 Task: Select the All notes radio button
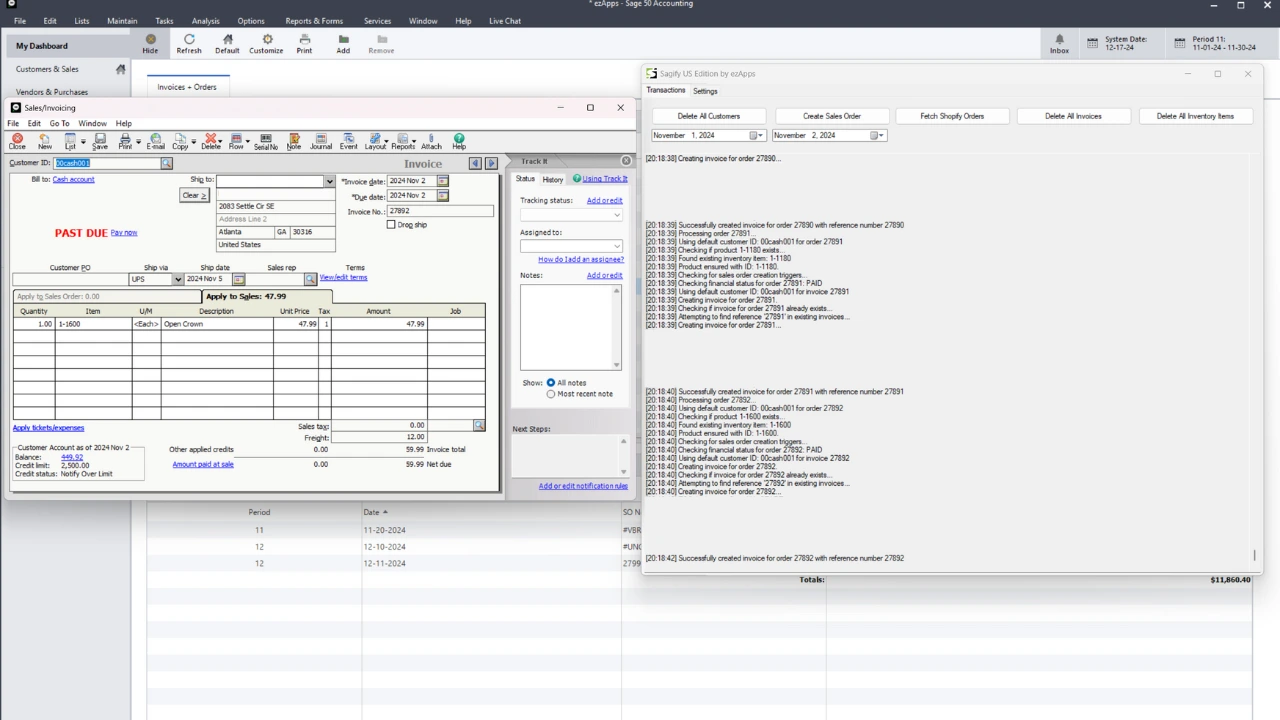coord(550,383)
